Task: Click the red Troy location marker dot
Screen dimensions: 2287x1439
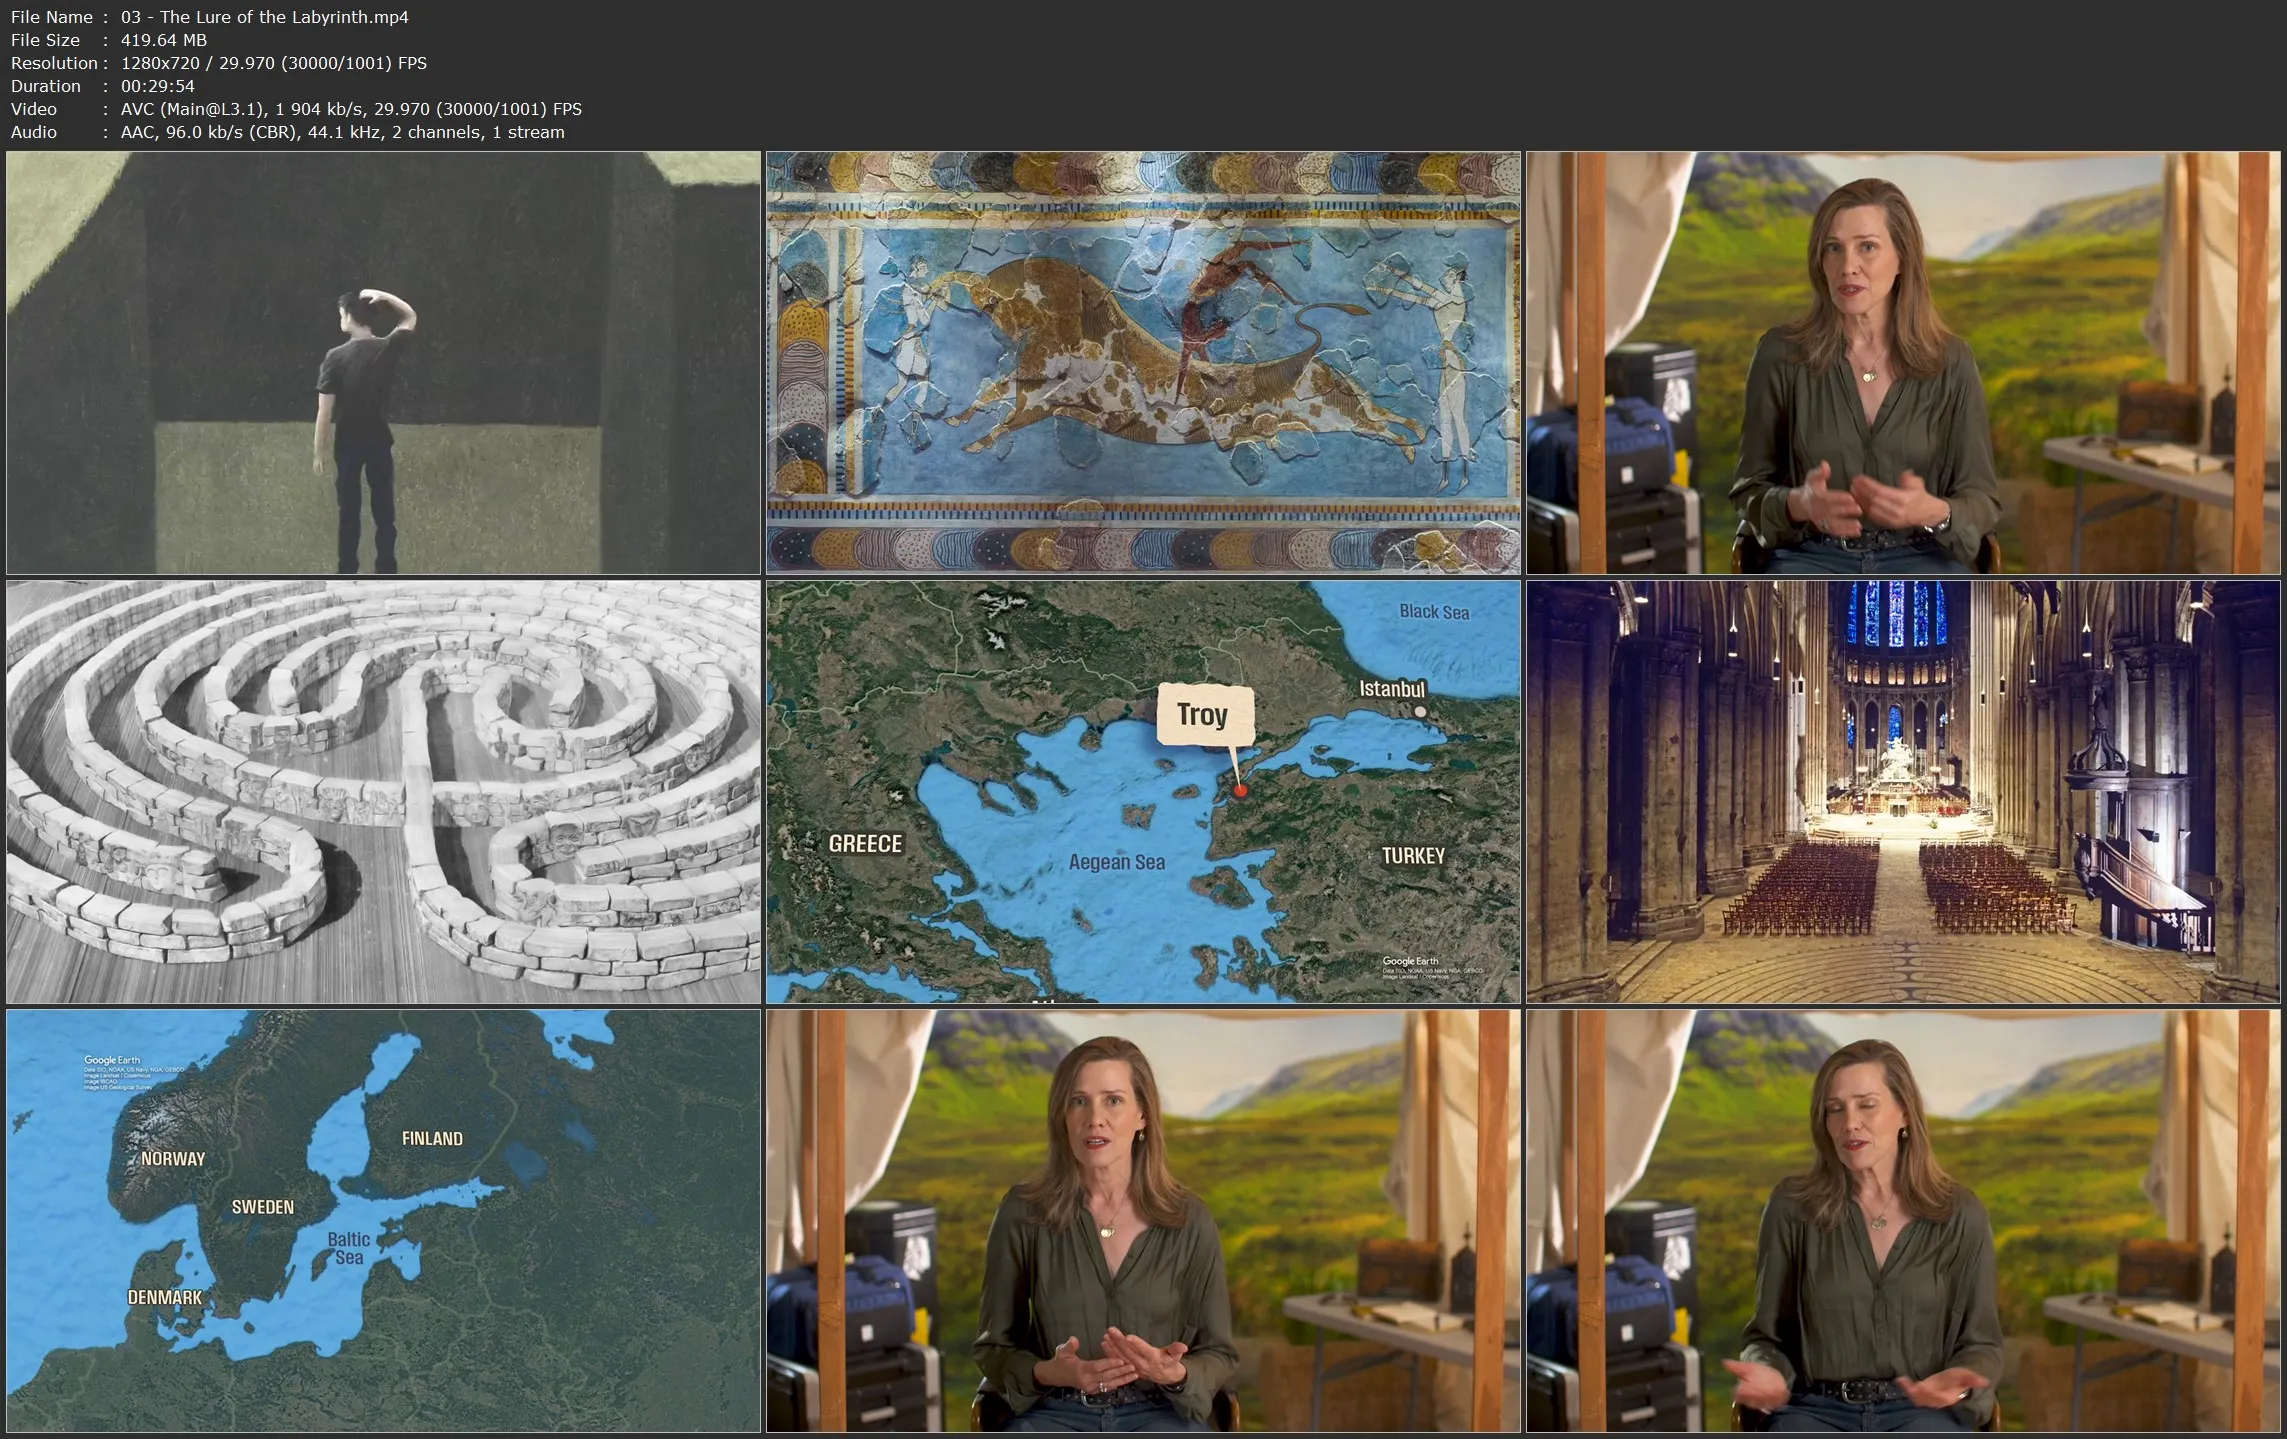Action: click(1240, 790)
